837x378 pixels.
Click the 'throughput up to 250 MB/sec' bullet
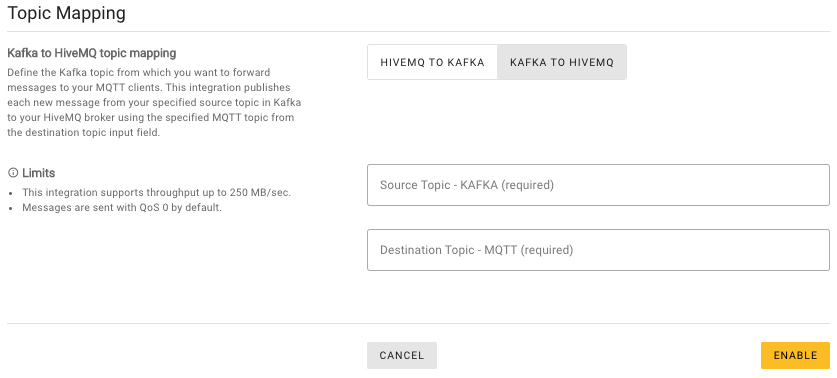coord(156,193)
